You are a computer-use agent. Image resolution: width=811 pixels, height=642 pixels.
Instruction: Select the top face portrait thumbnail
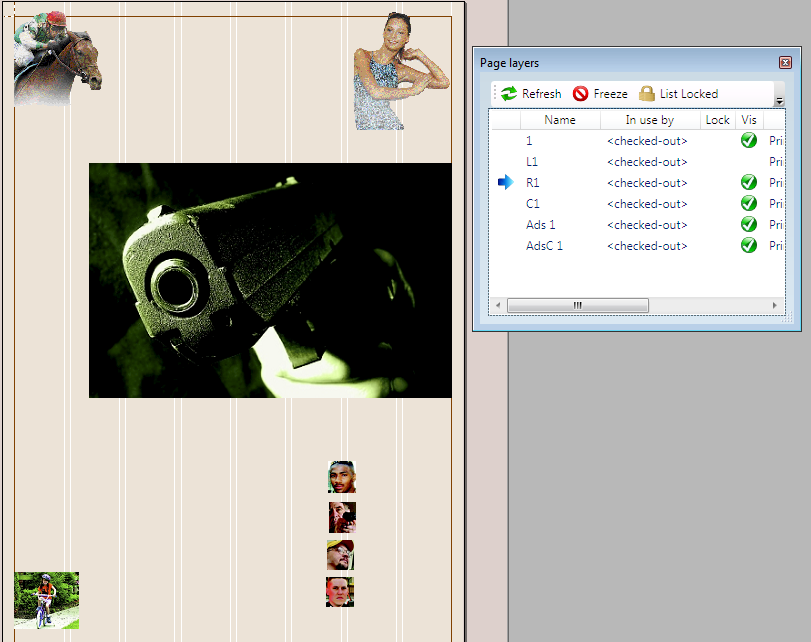[x=342, y=477]
